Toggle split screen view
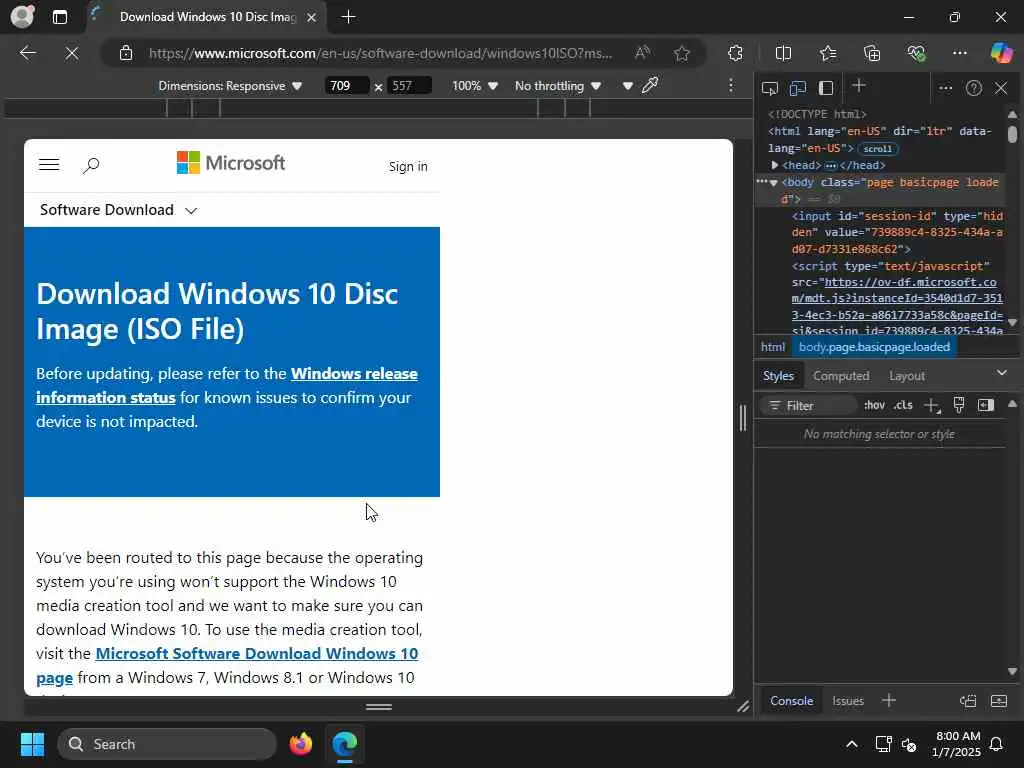 point(783,53)
